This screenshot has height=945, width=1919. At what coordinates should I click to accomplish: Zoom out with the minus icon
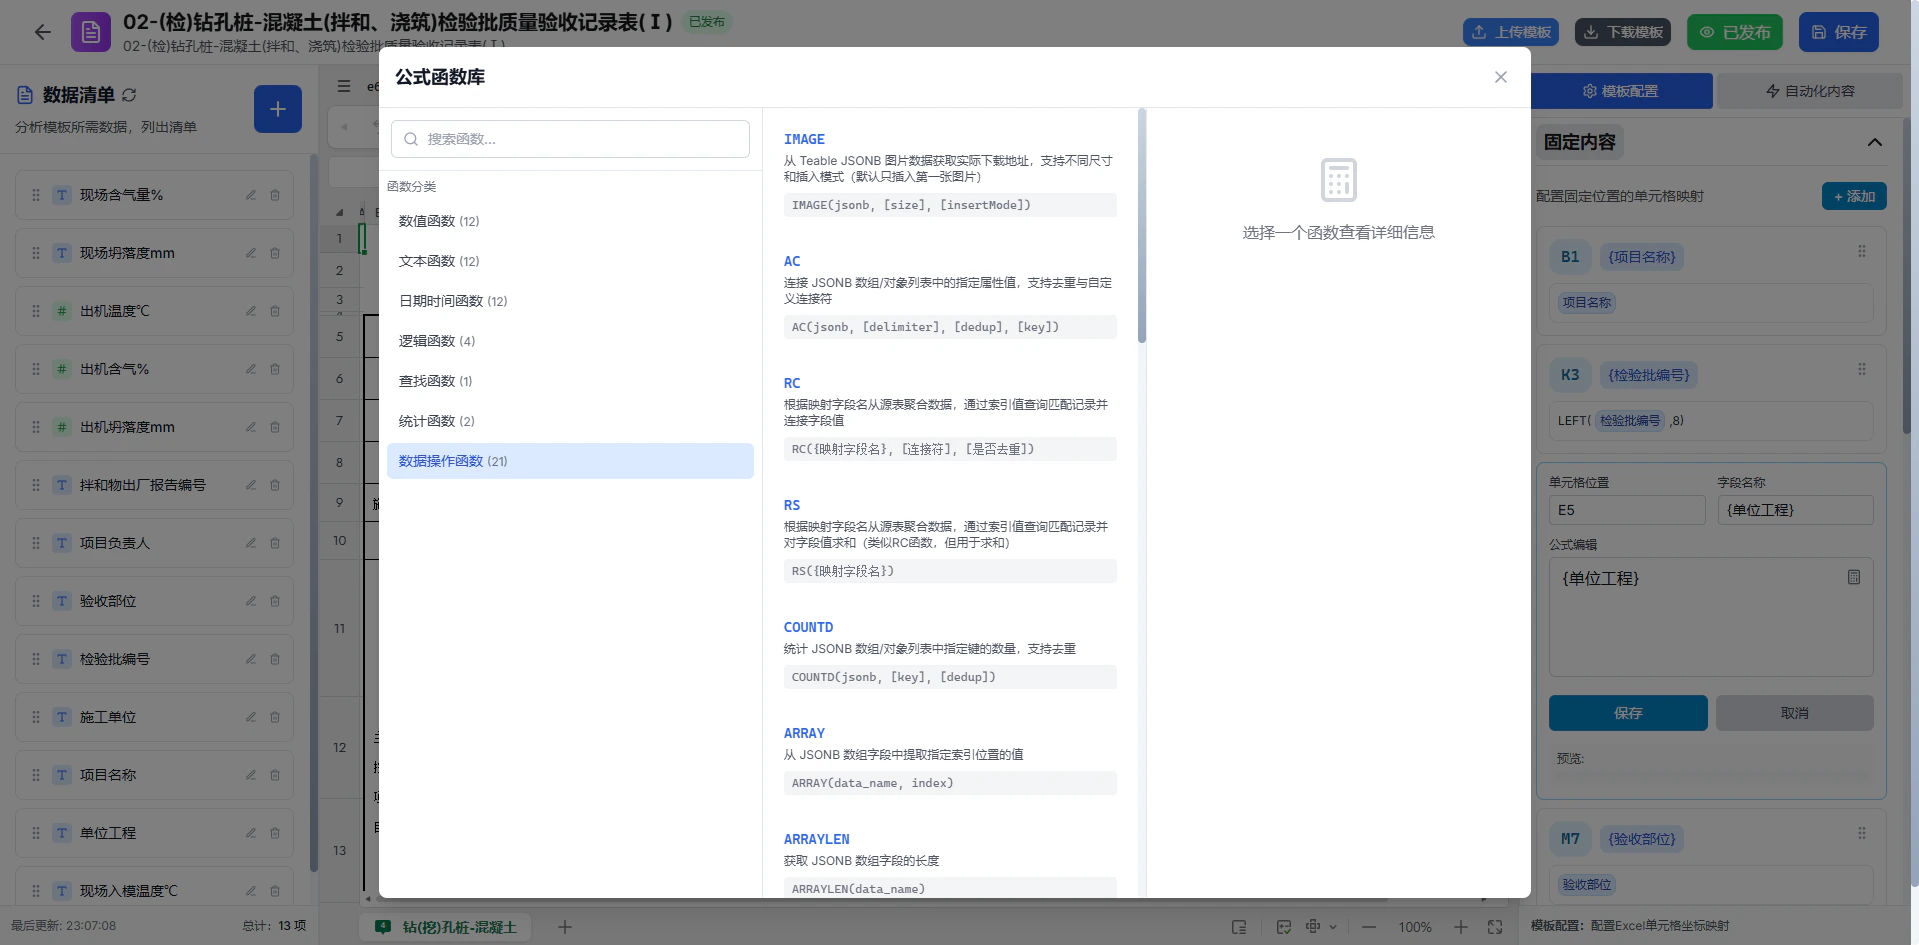click(1369, 927)
